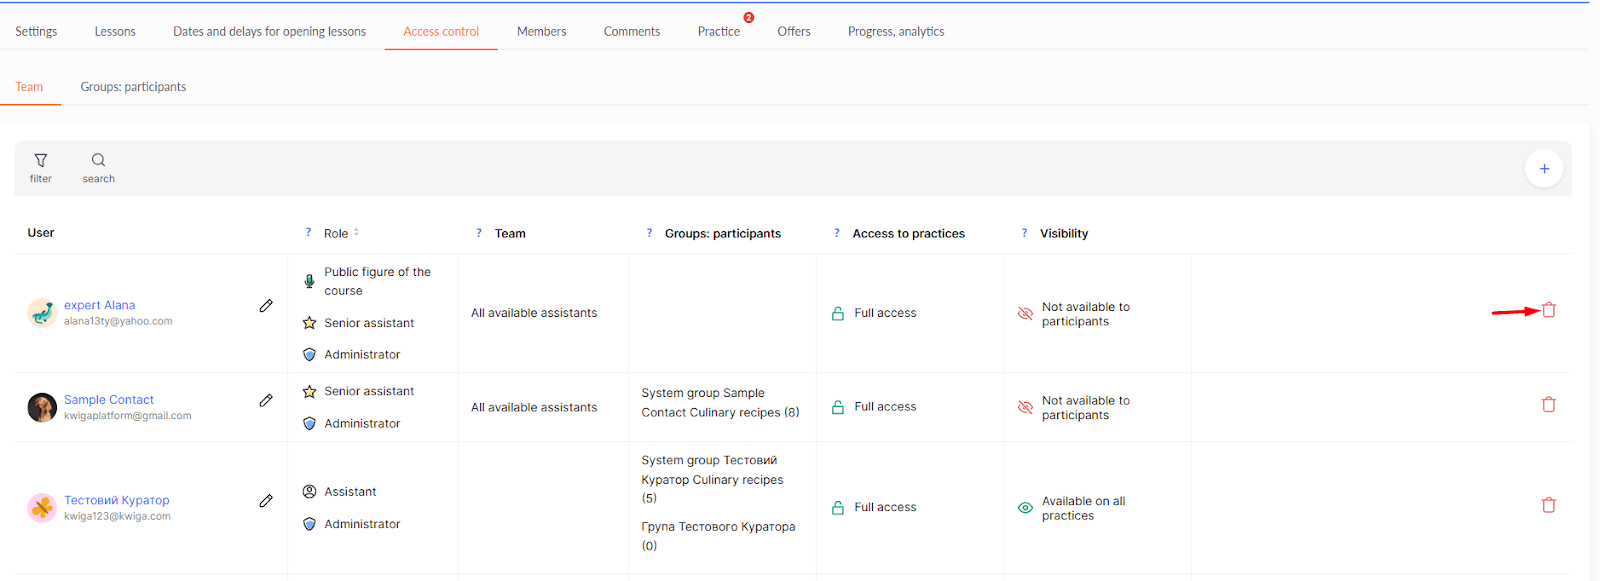Open the filter tool
1600x581 pixels.
(x=41, y=168)
